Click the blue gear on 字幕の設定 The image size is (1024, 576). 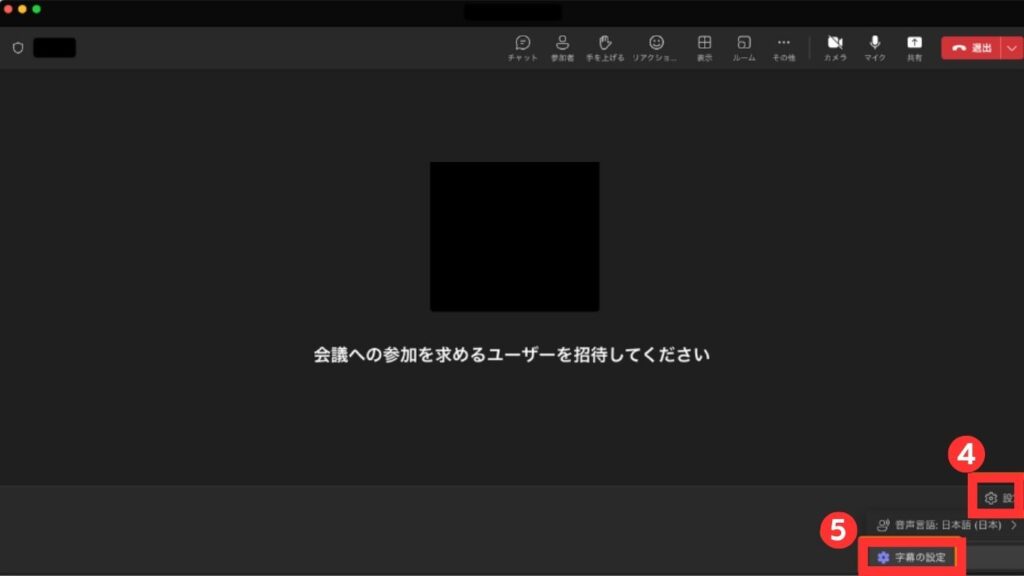coord(884,556)
